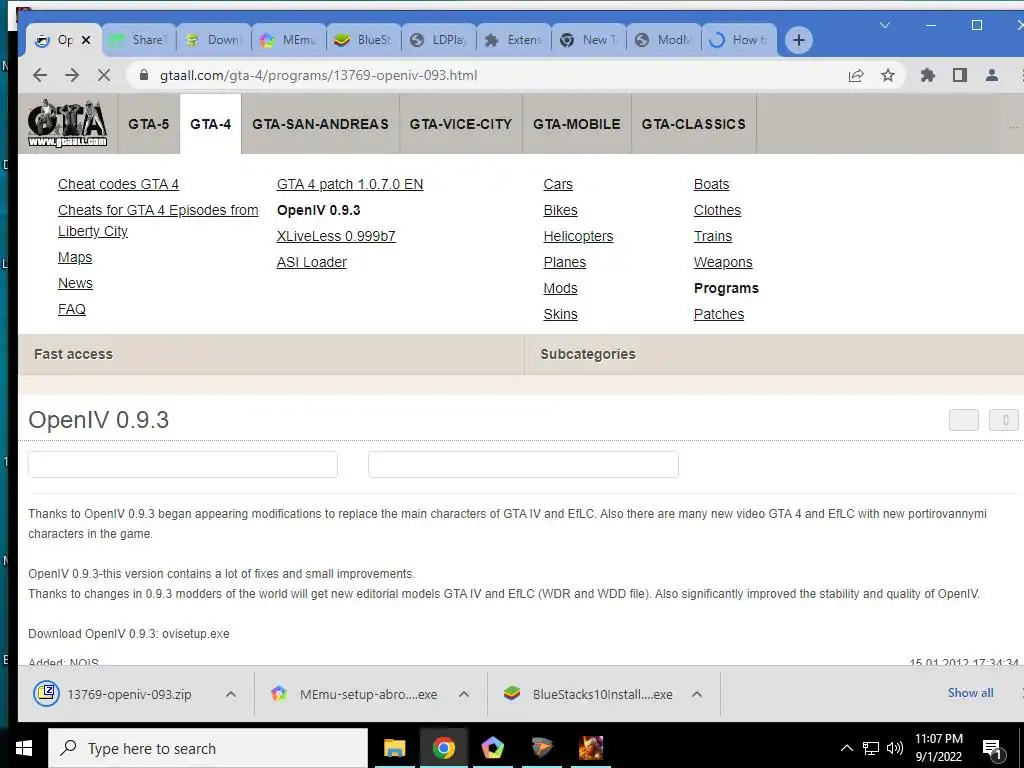1024x768 pixels.
Task: Go forward to next page
Action: 72,75
